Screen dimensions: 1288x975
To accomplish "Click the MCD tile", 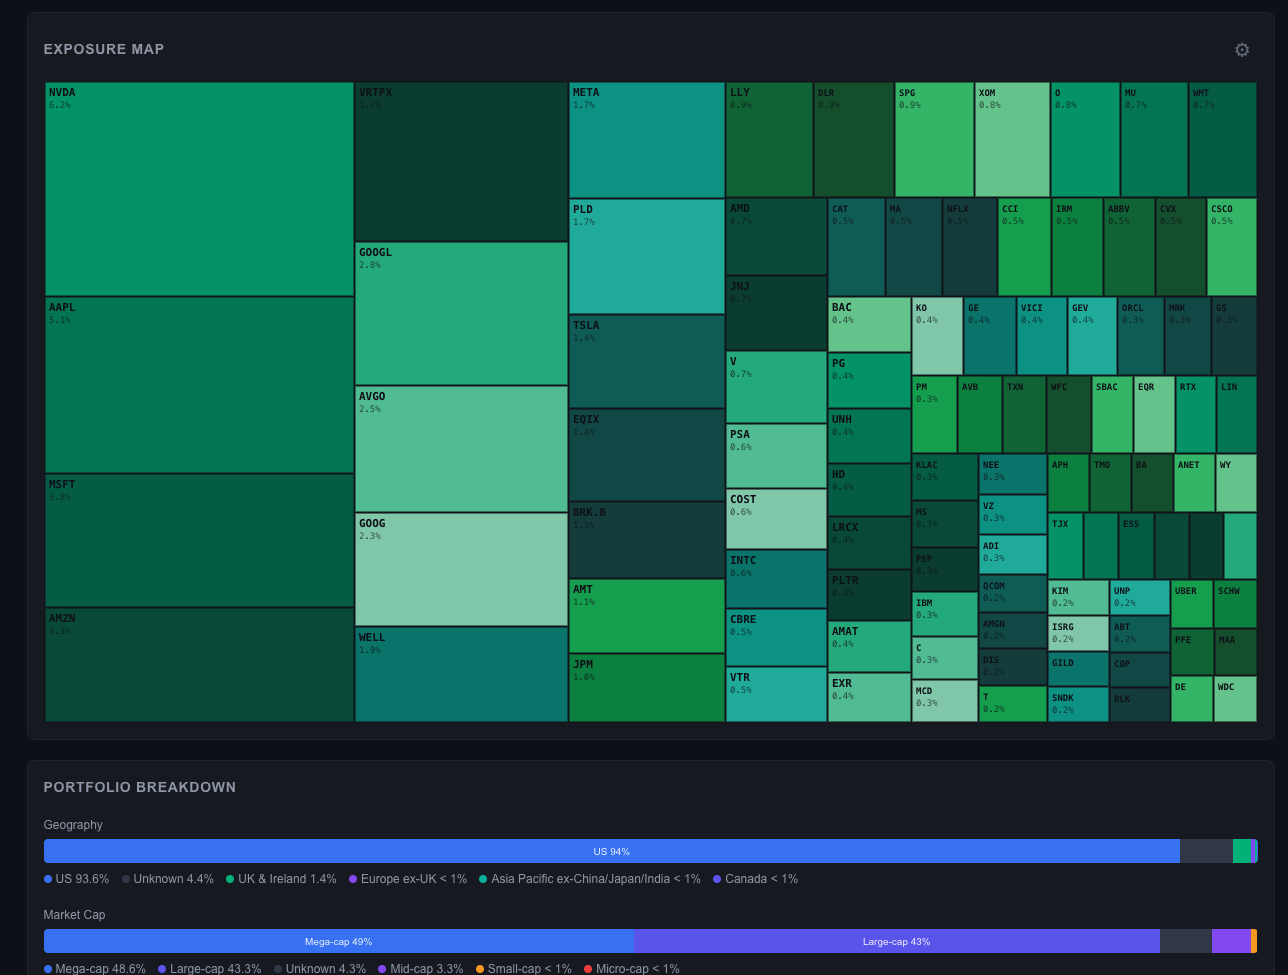I will (945, 701).
